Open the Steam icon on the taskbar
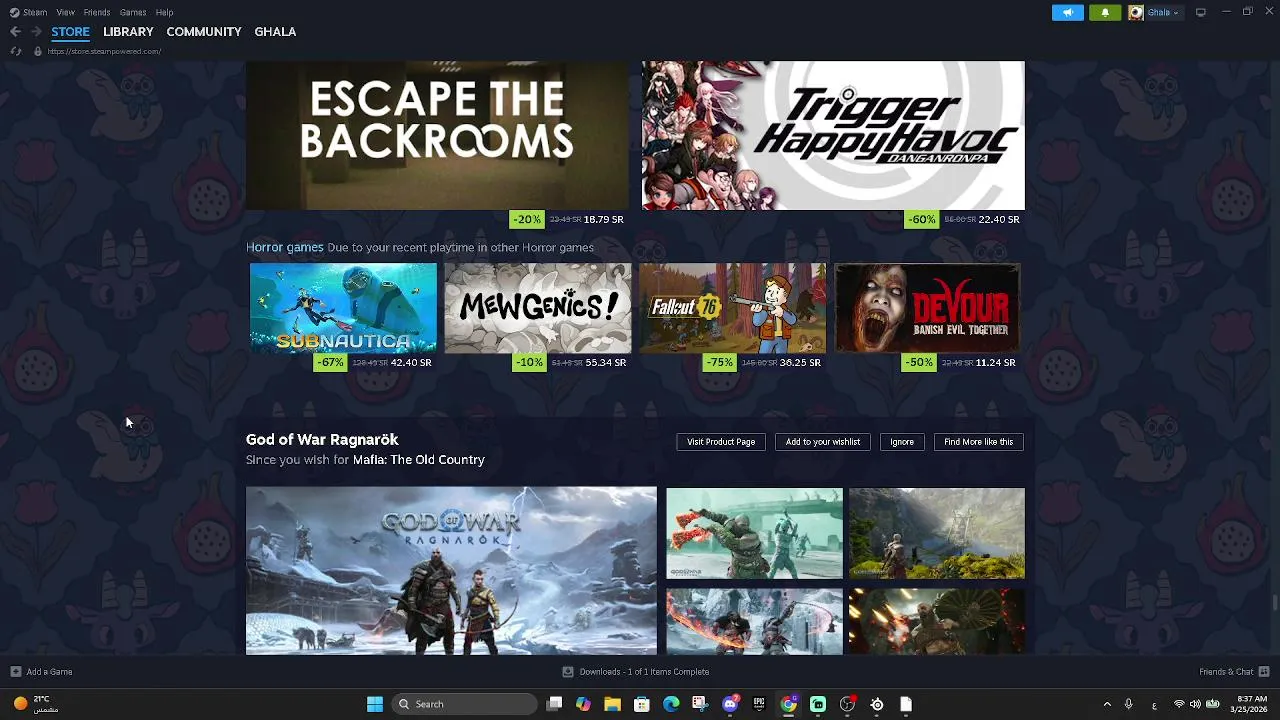This screenshot has height=720, width=1280. [877, 704]
